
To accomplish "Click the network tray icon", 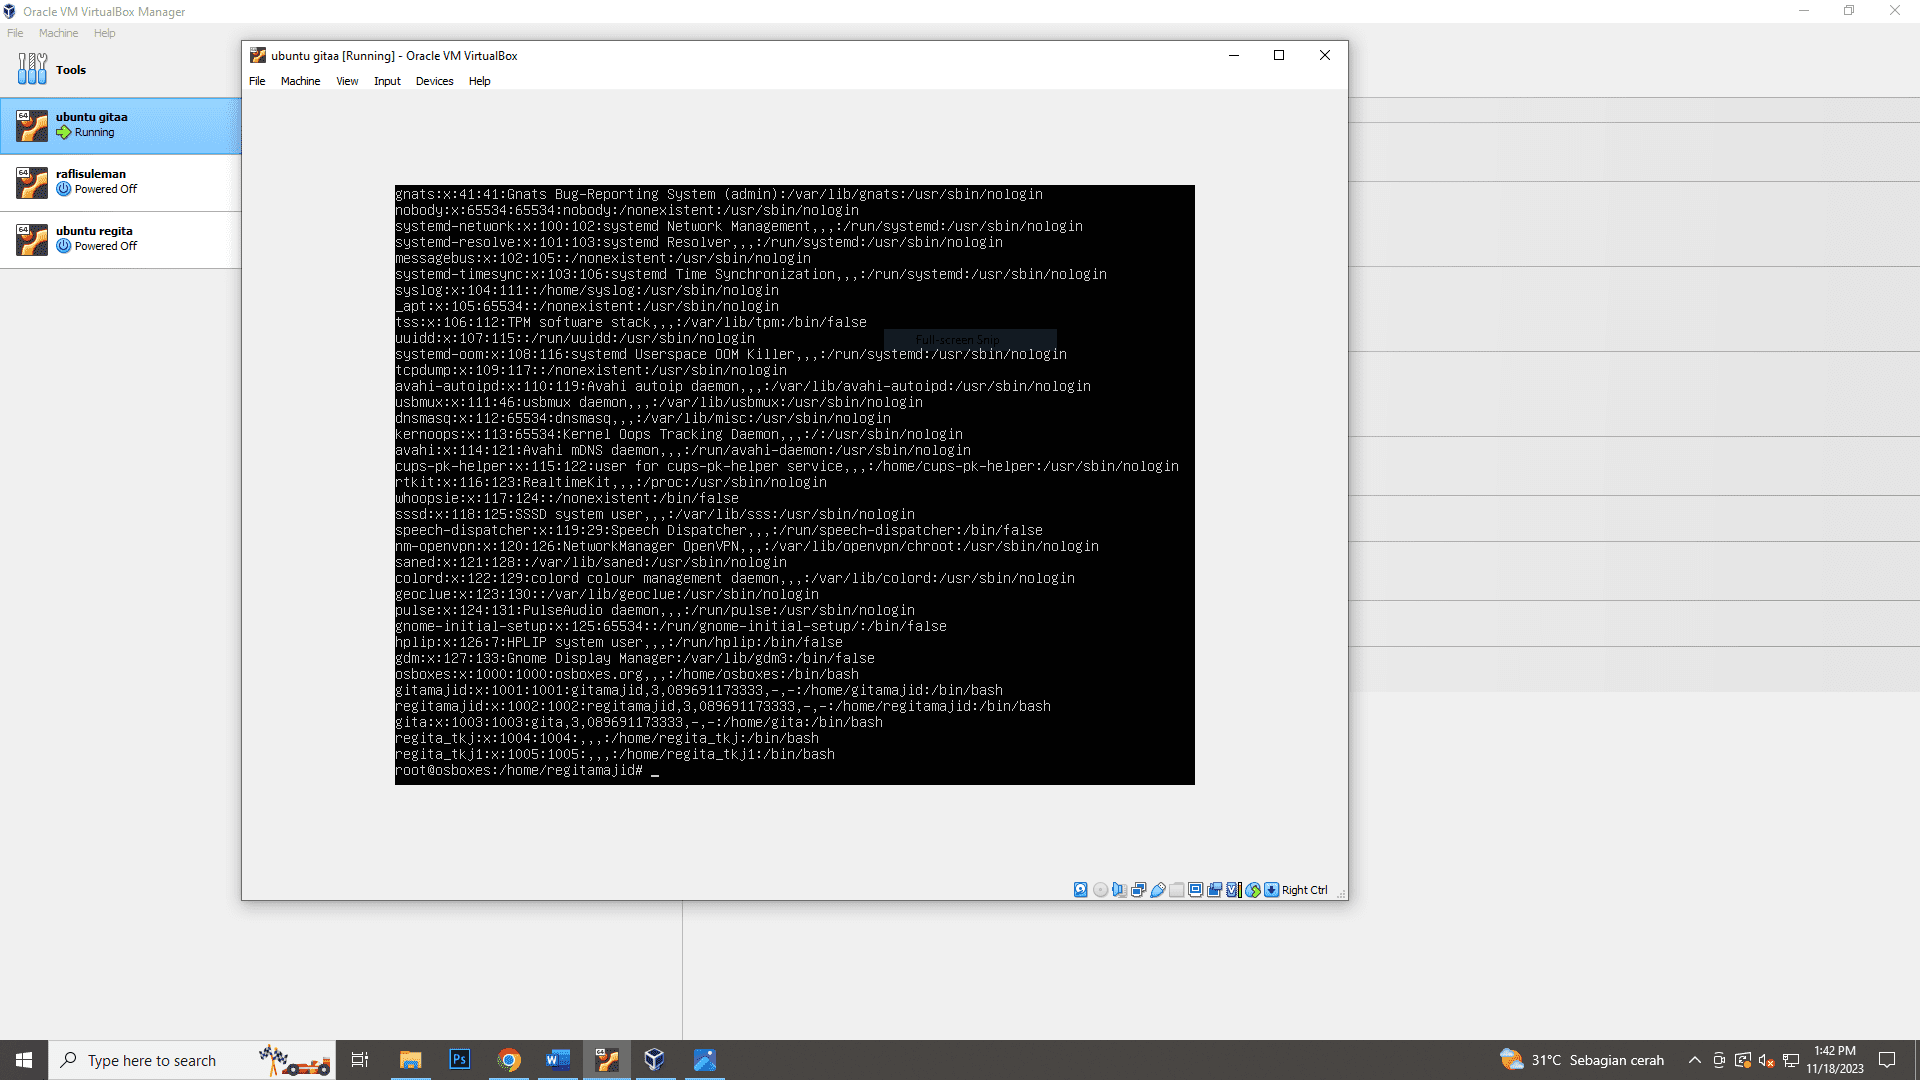I will coord(1790,1060).
